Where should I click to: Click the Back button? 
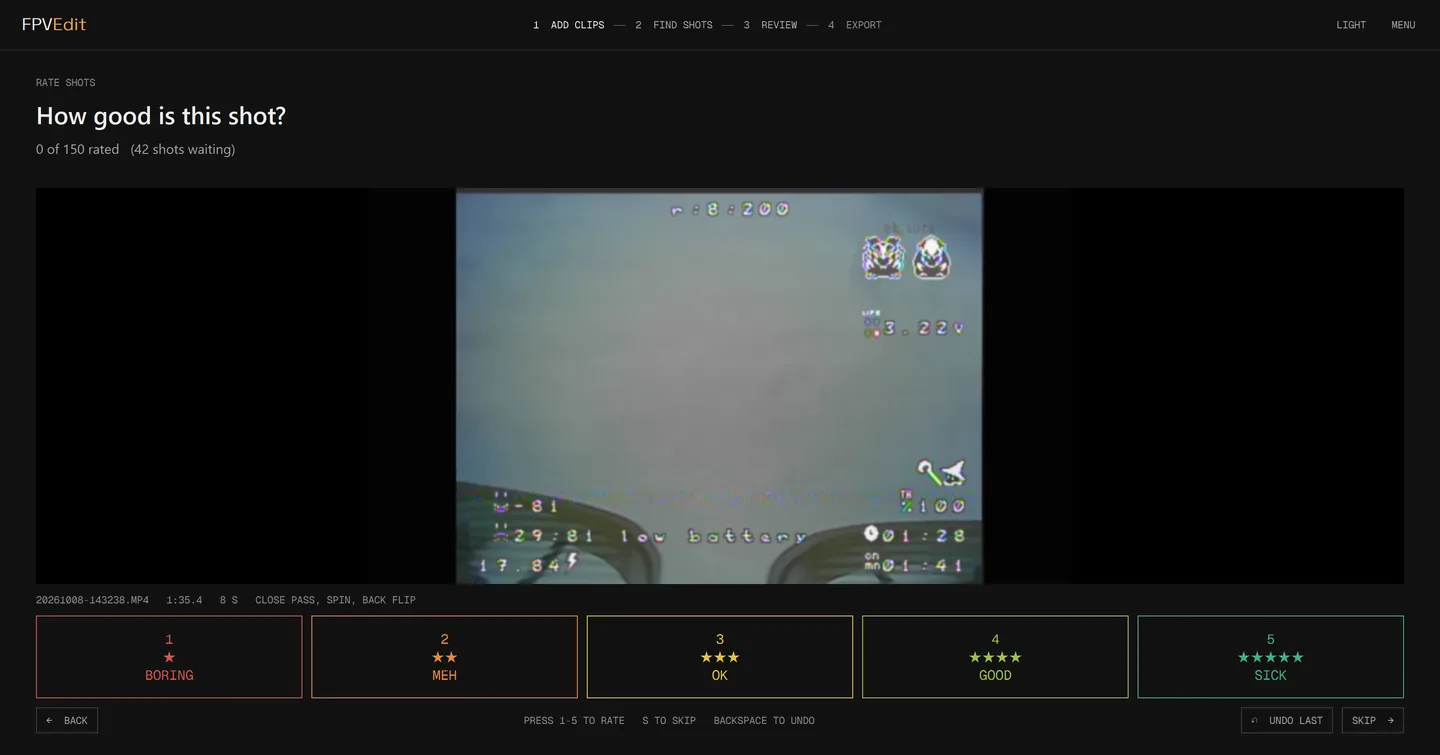[x=67, y=720]
